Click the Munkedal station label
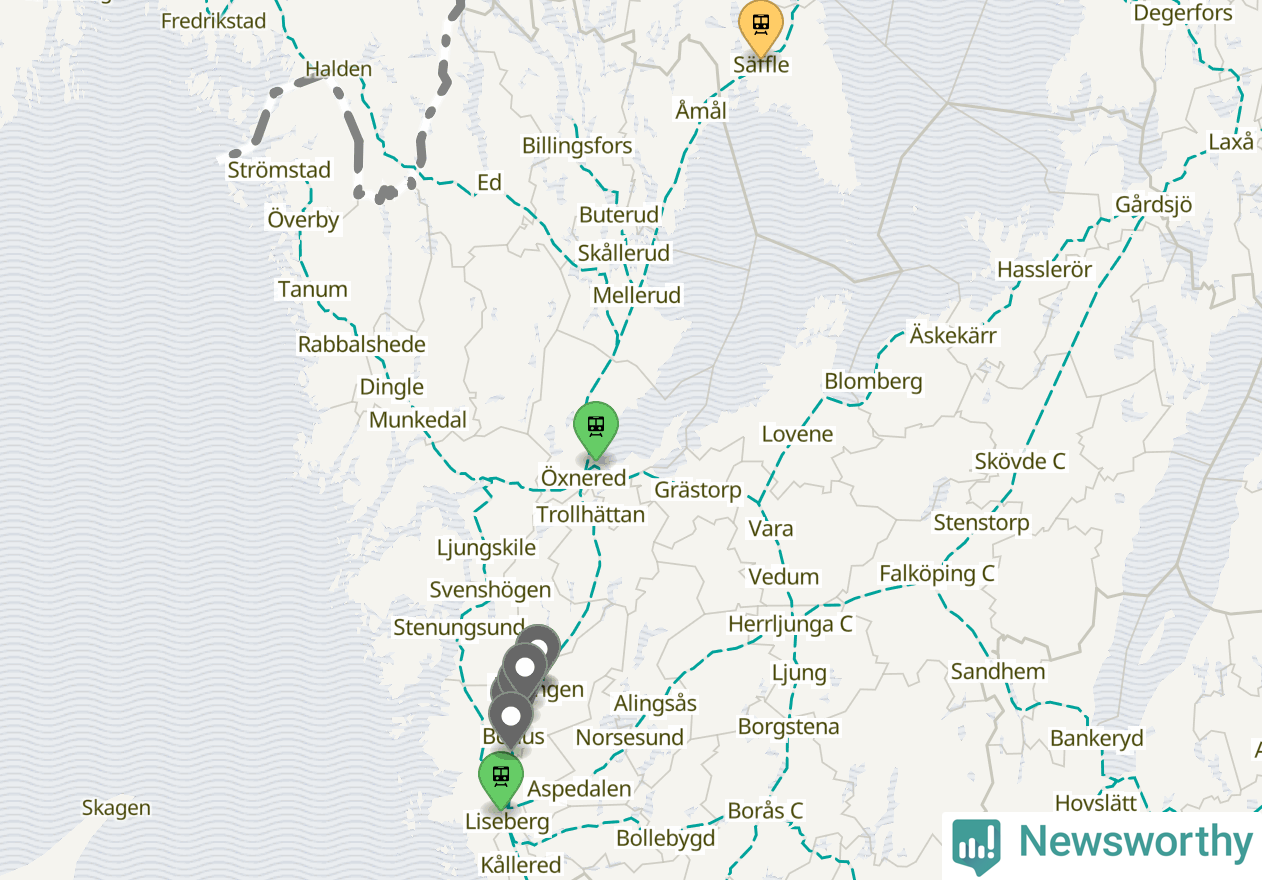 coord(418,420)
